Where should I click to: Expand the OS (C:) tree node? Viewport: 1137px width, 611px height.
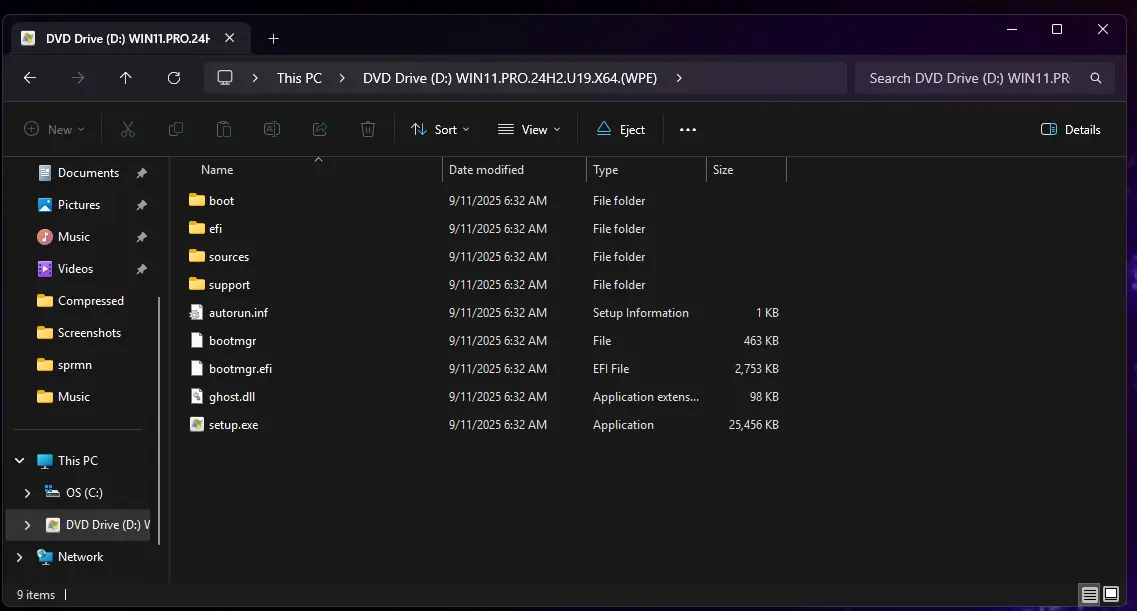tap(28, 493)
